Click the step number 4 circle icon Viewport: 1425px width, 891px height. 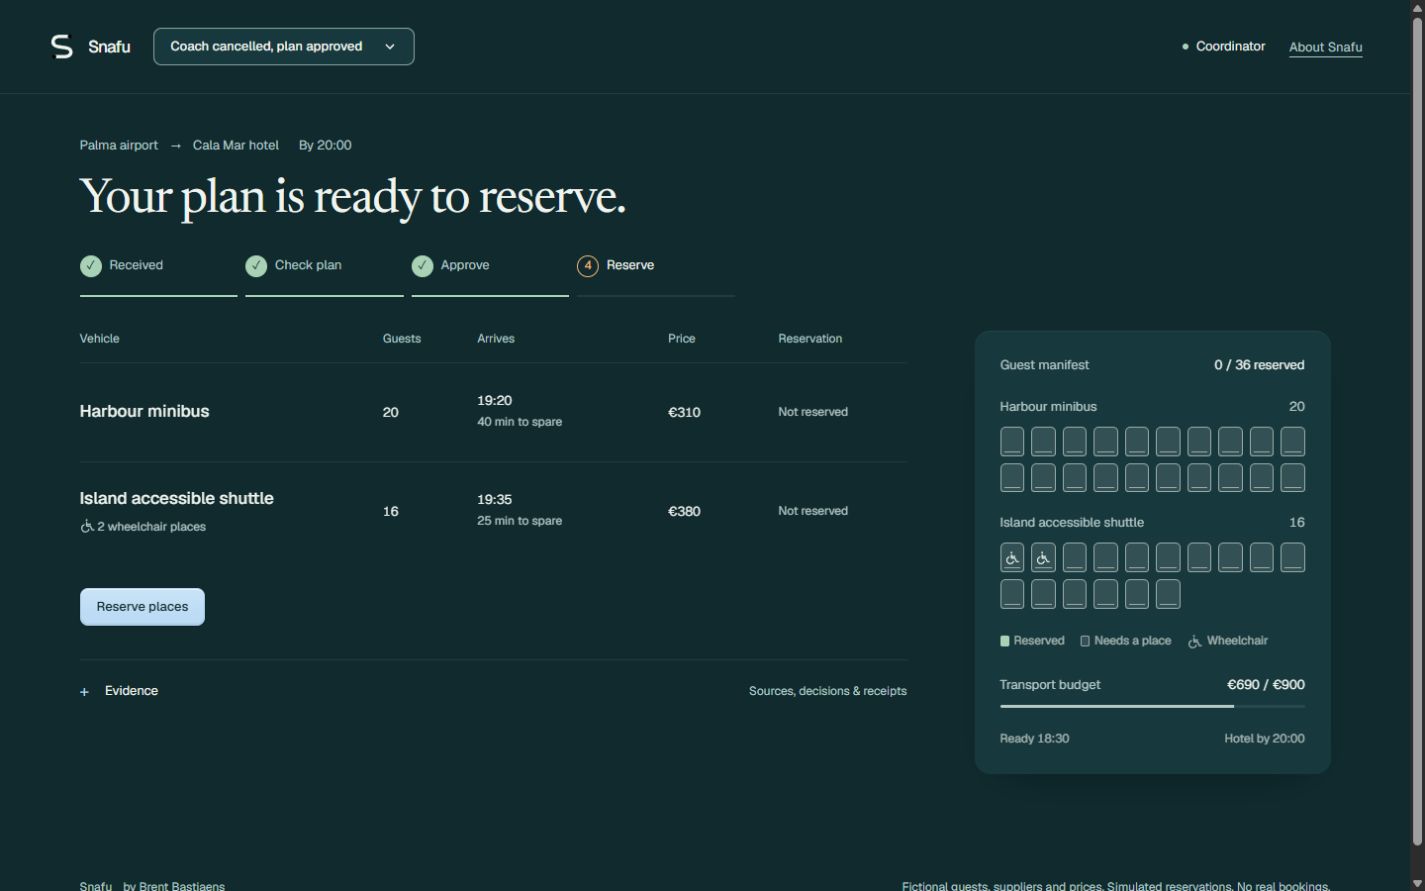[588, 265]
